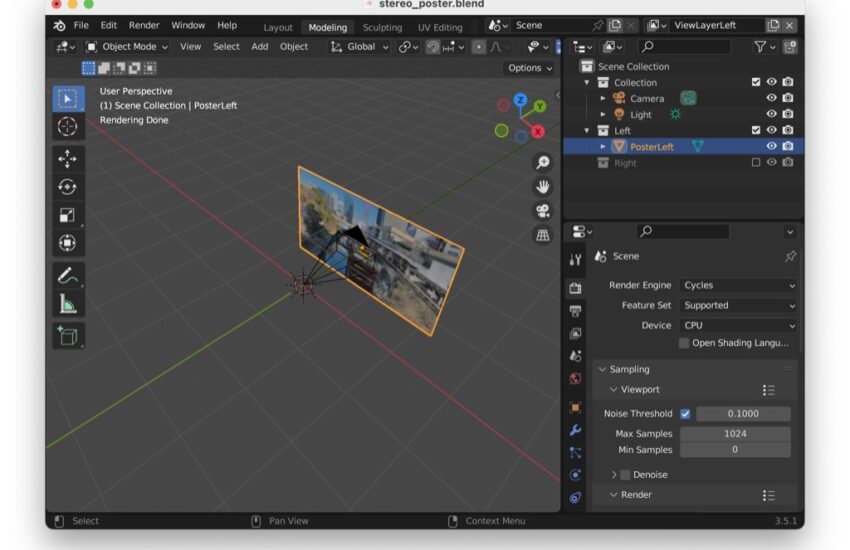850x550 pixels.
Task: Select the Rotate tool
Action: [67, 186]
